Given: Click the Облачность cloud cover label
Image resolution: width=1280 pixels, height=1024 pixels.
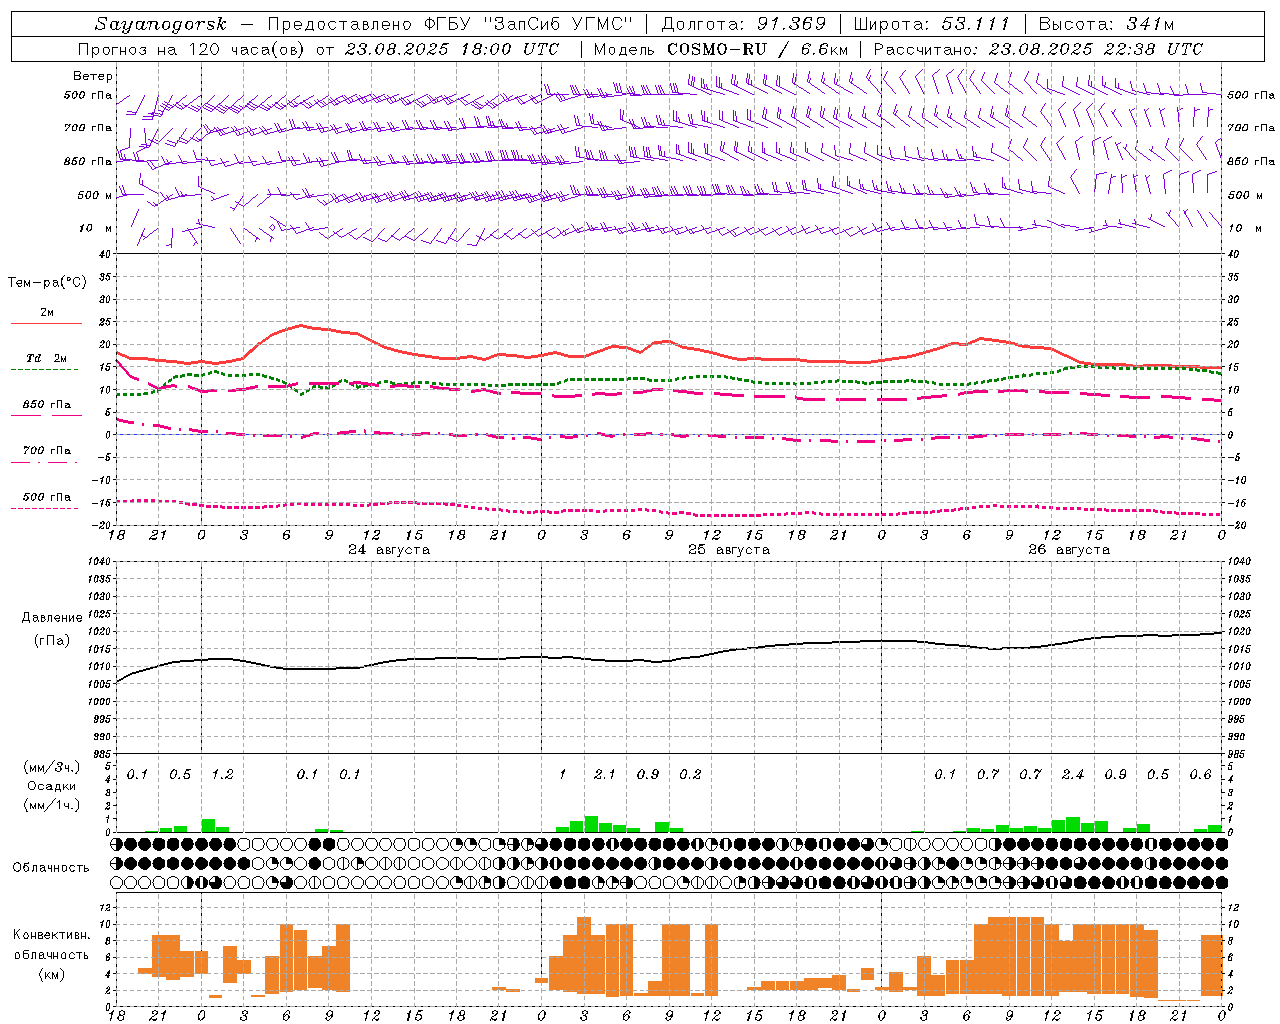Looking at the screenshot, I should (x=51, y=868).
